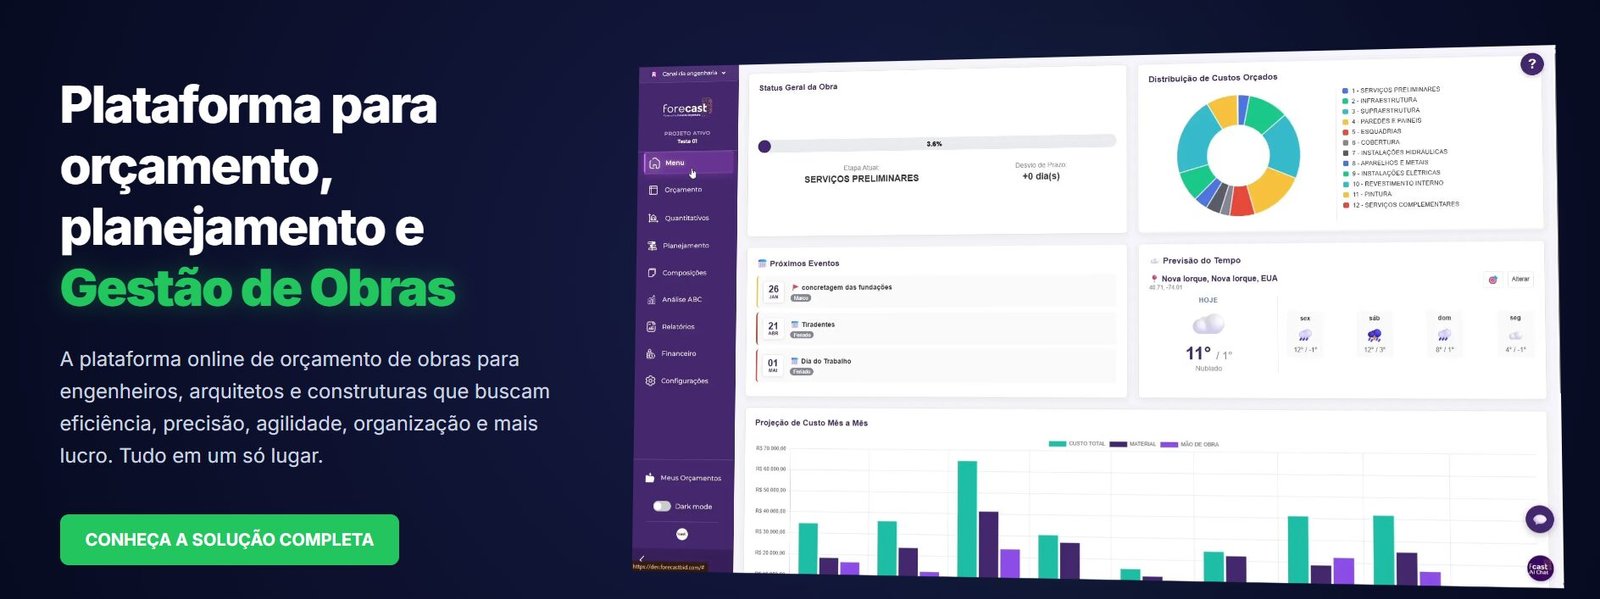Click the Análise ABC chart icon
Image resolution: width=1600 pixels, height=599 pixels.
(x=652, y=300)
